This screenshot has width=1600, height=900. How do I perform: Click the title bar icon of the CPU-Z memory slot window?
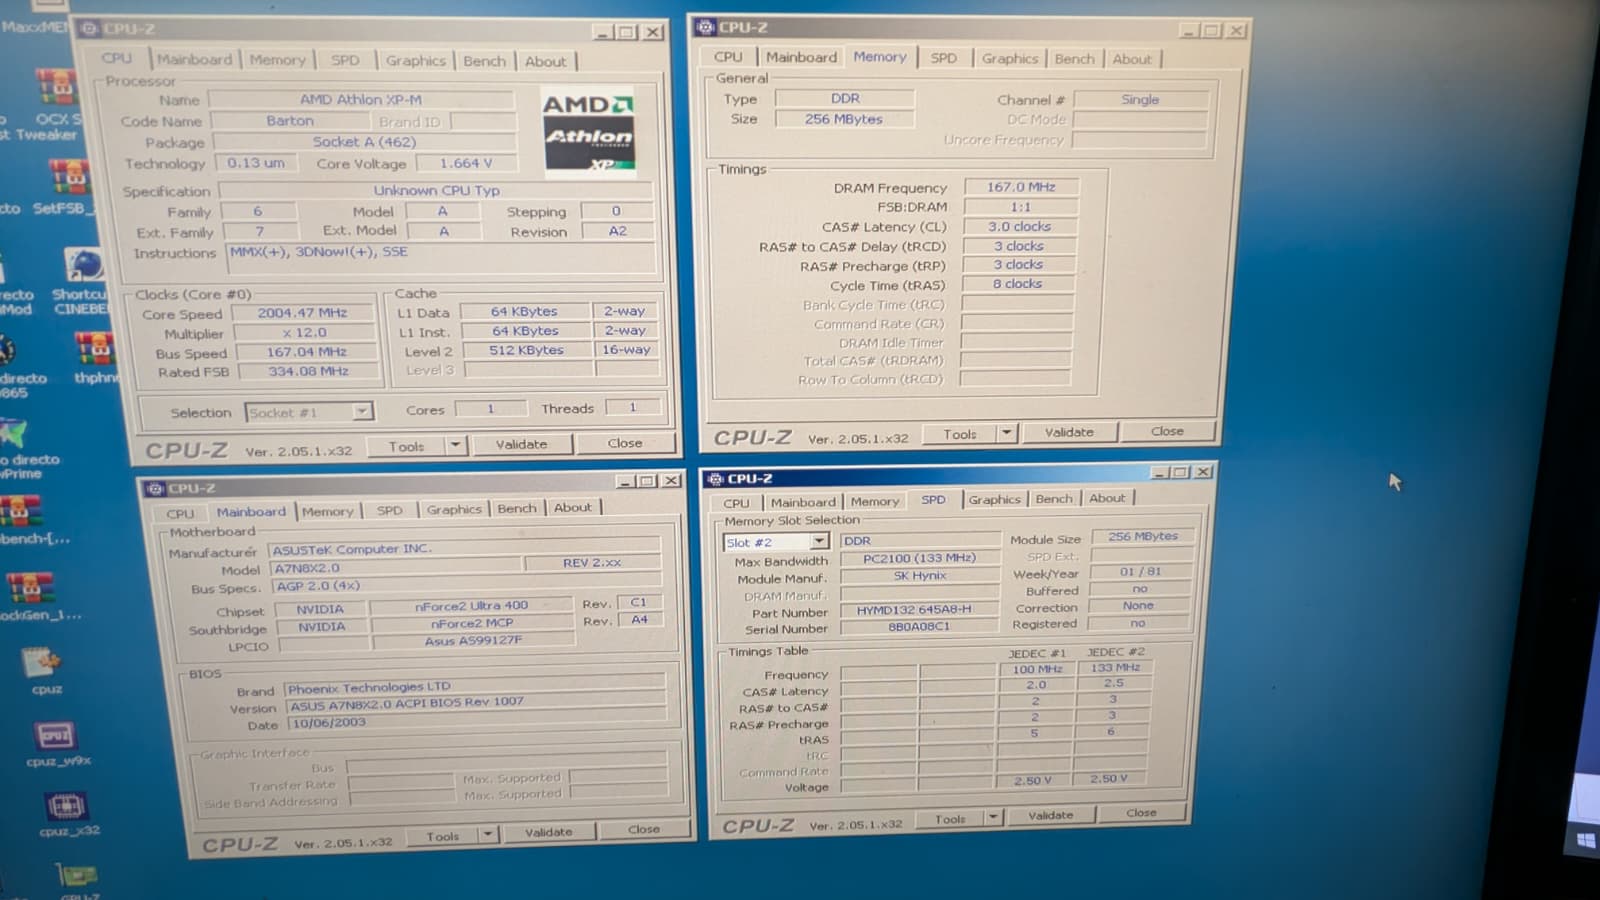[714, 479]
